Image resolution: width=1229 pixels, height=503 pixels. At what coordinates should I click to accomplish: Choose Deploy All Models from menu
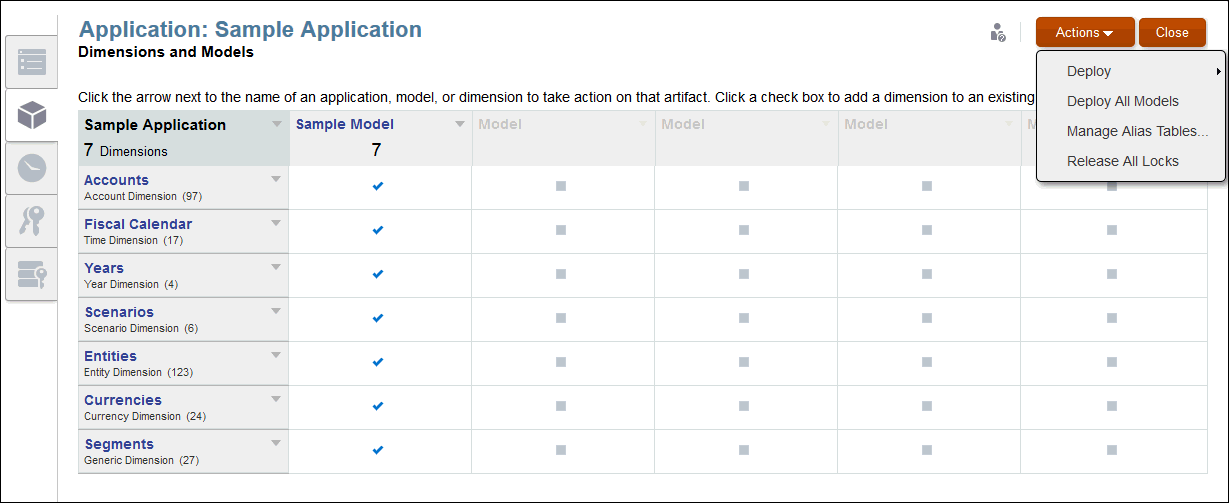click(x=1122, y=101)
